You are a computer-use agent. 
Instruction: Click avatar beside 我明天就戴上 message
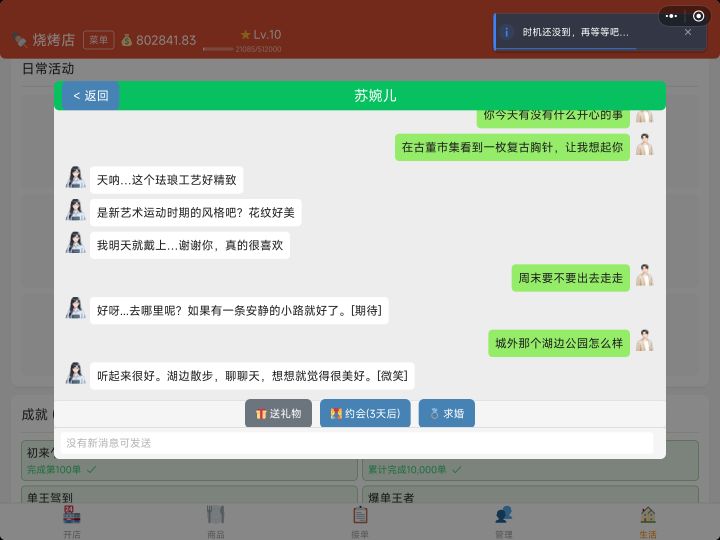75,242
